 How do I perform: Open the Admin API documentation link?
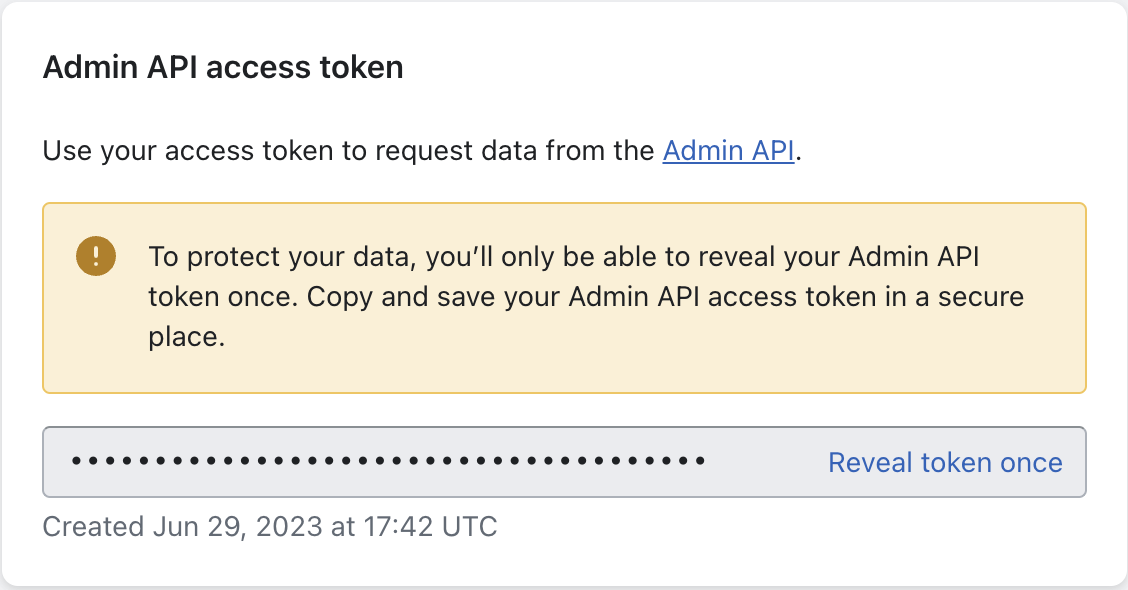[x=728, y=151]
